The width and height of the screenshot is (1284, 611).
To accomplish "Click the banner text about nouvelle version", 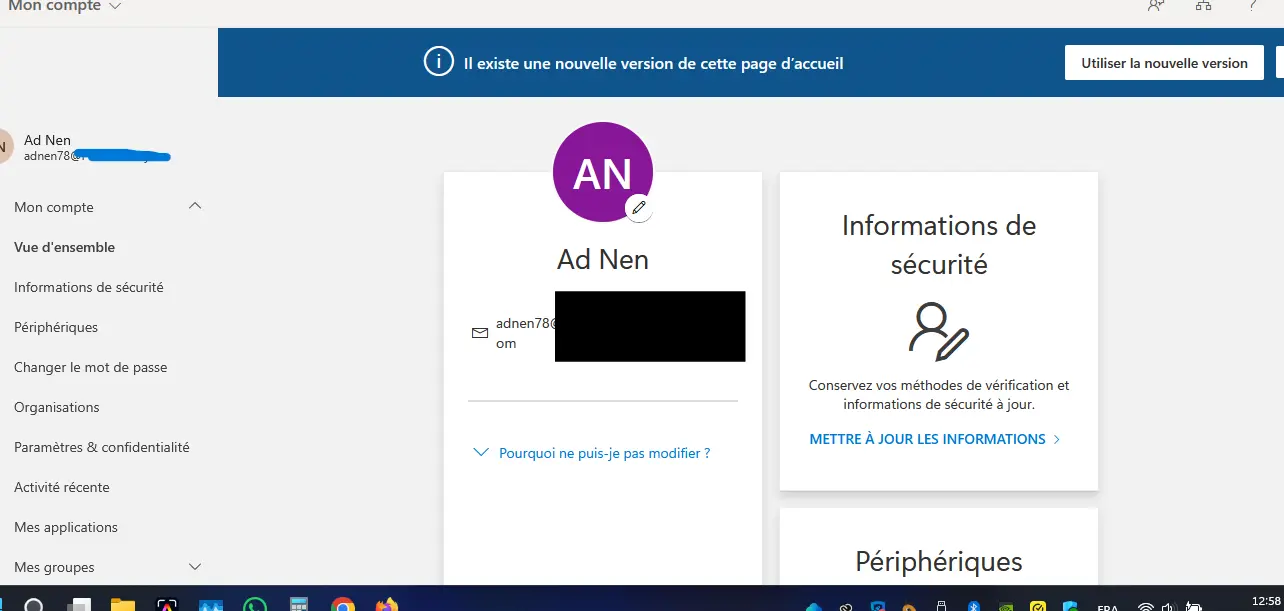I will click(654, 63).
